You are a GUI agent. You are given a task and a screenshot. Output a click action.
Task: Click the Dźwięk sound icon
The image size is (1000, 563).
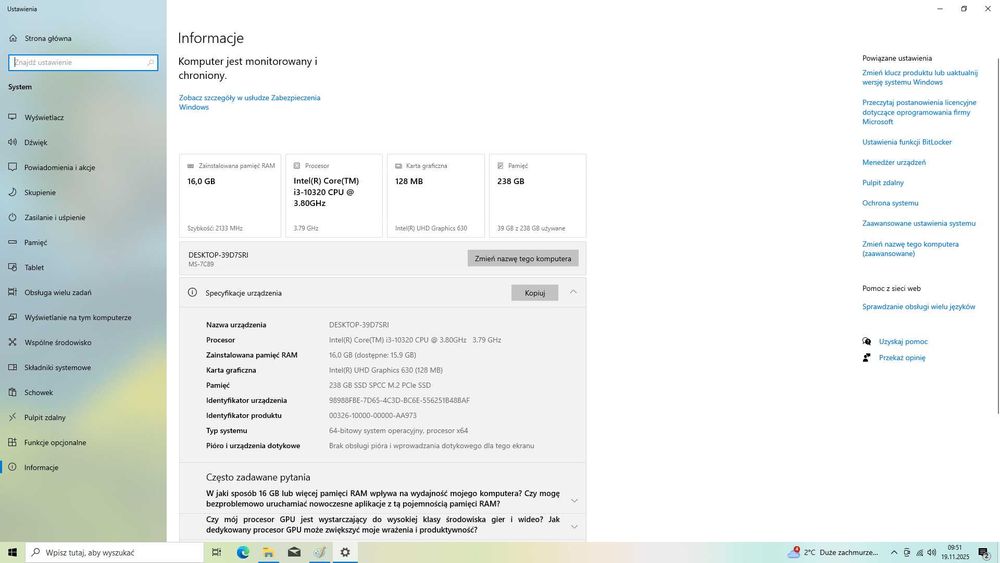[12, 142]
